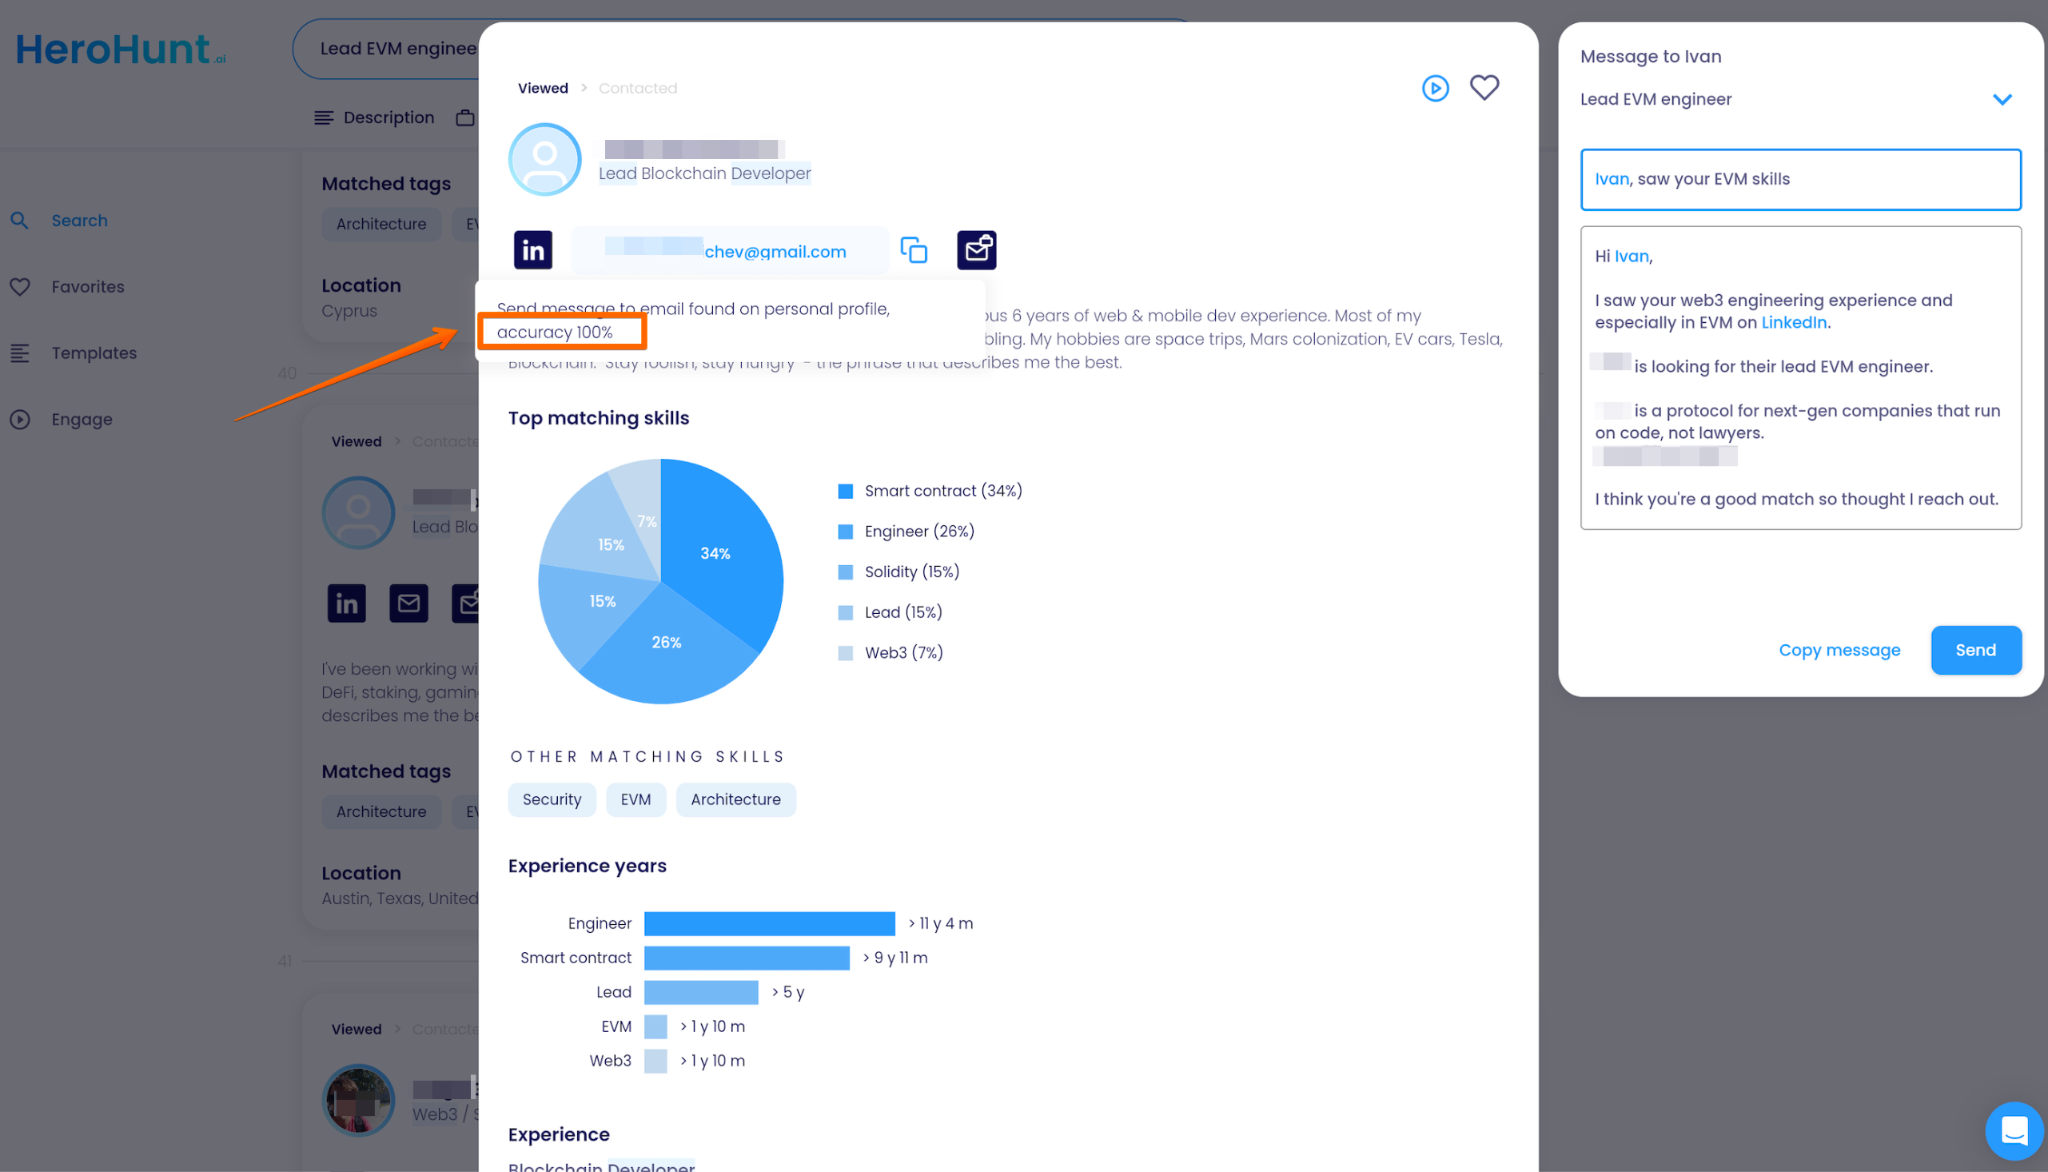Expand the Lead EVM engineer dropdown chevron
Image resolution: width=2048 pixels, height=1172 pixels.
tap(2001, 99)
